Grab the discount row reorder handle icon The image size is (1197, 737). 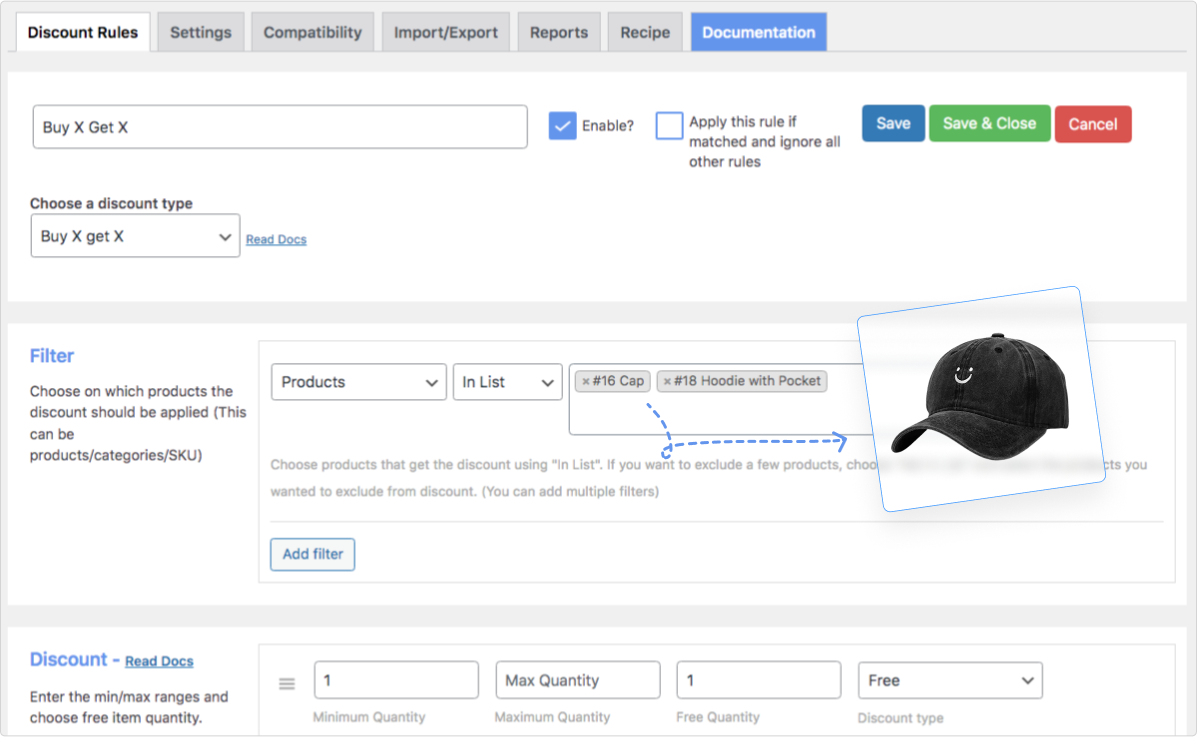[287, 684]
